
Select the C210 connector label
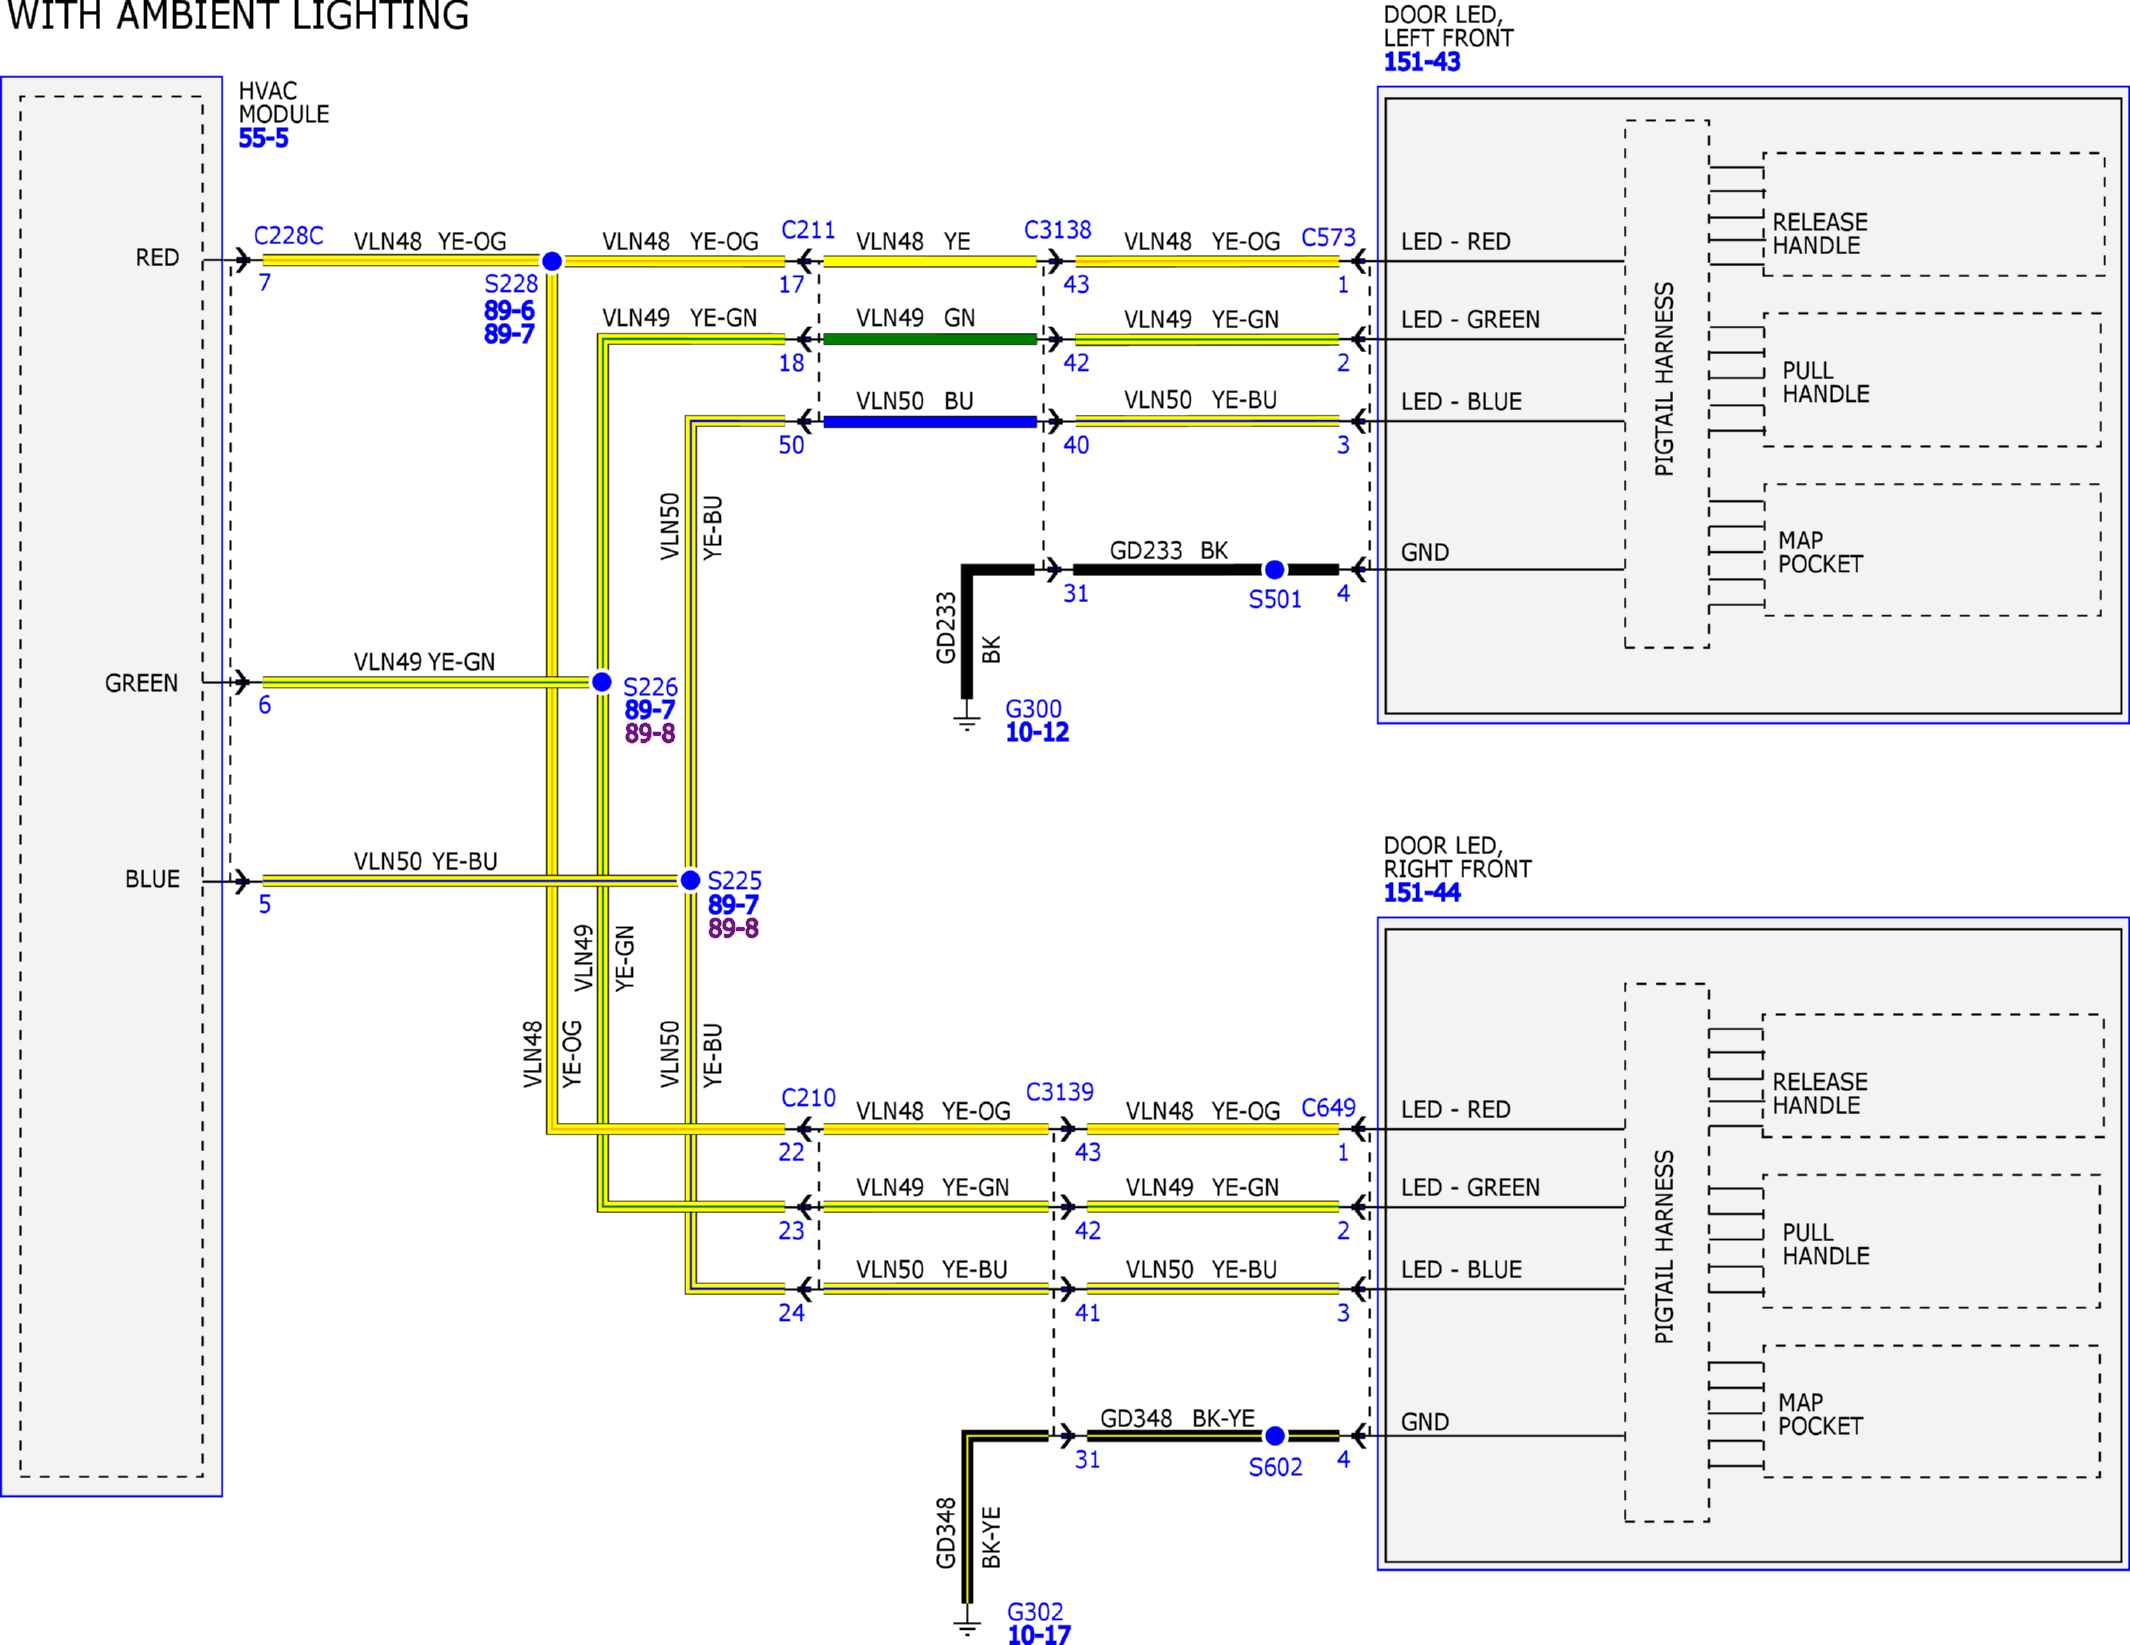808,1098
